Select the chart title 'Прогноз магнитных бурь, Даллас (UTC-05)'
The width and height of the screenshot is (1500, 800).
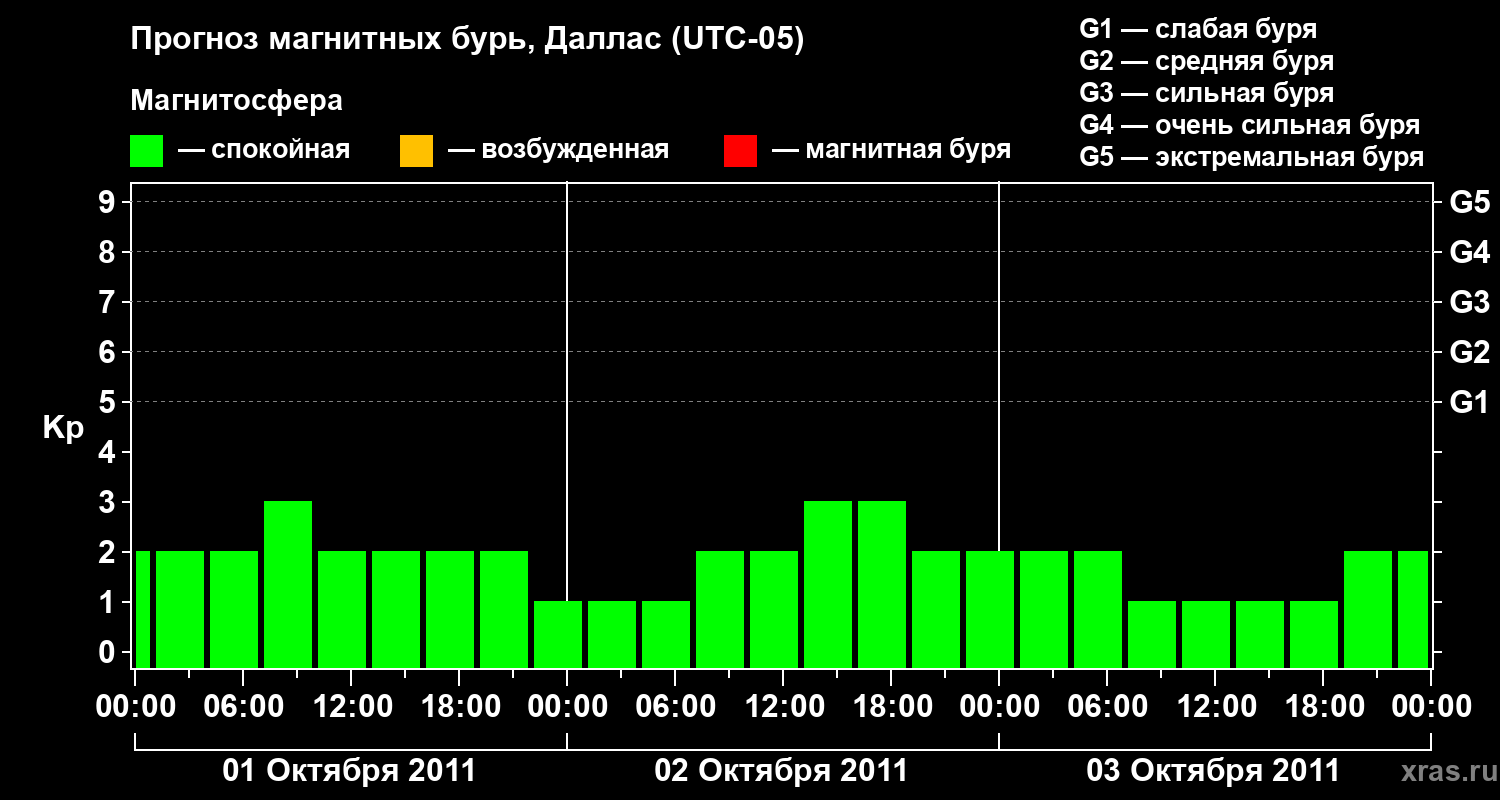point(467,41)
